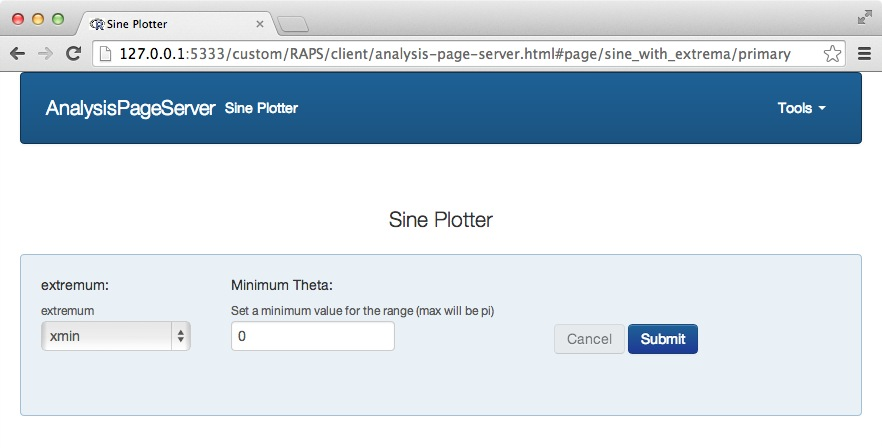Click the Sine Plotter tab favicon
This screenshot has width=882, height=448.
pyautogui.click(x=96, y=24)
